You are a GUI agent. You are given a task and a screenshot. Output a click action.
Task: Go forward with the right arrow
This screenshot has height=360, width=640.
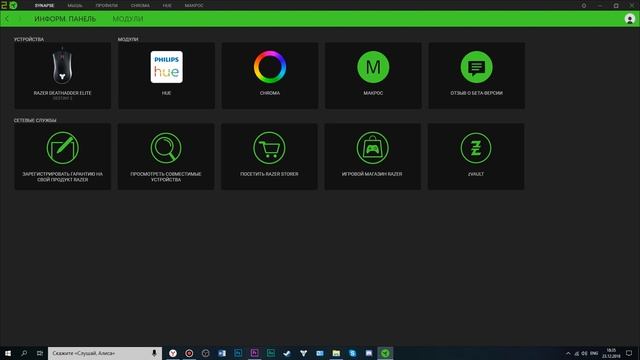19,19
